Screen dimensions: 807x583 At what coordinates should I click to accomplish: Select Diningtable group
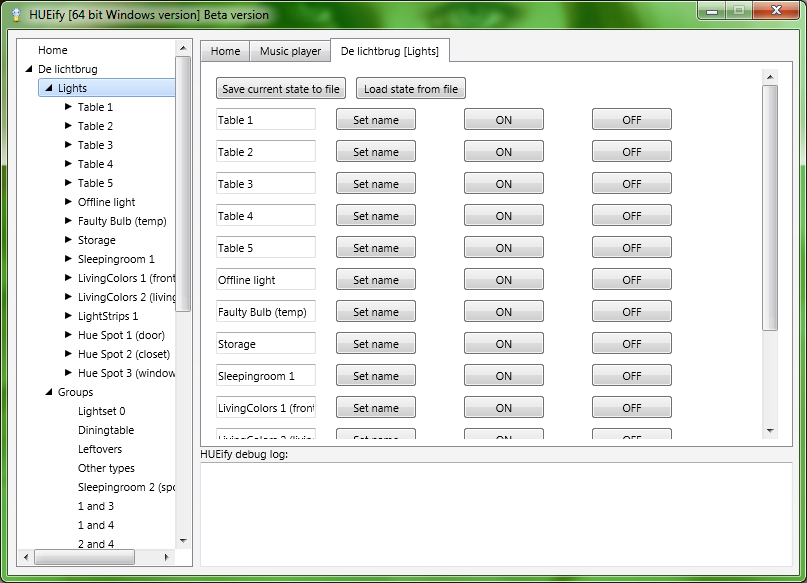[106, 430]
